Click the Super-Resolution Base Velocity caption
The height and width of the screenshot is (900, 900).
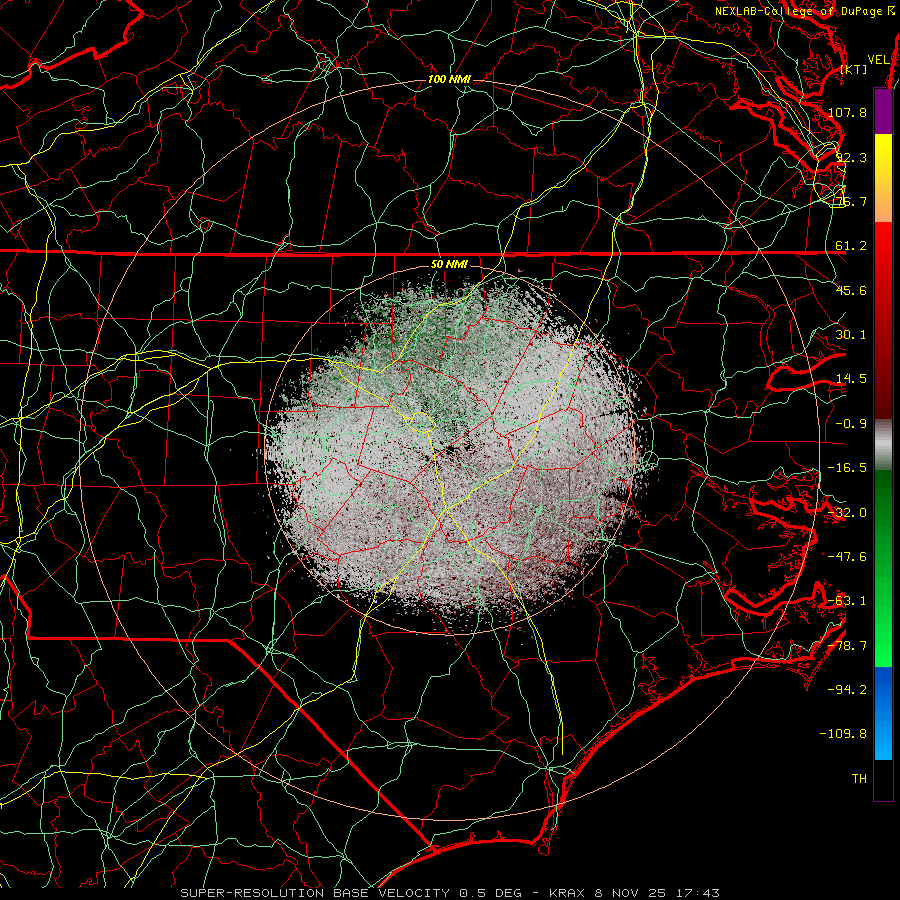coord(449,893)
